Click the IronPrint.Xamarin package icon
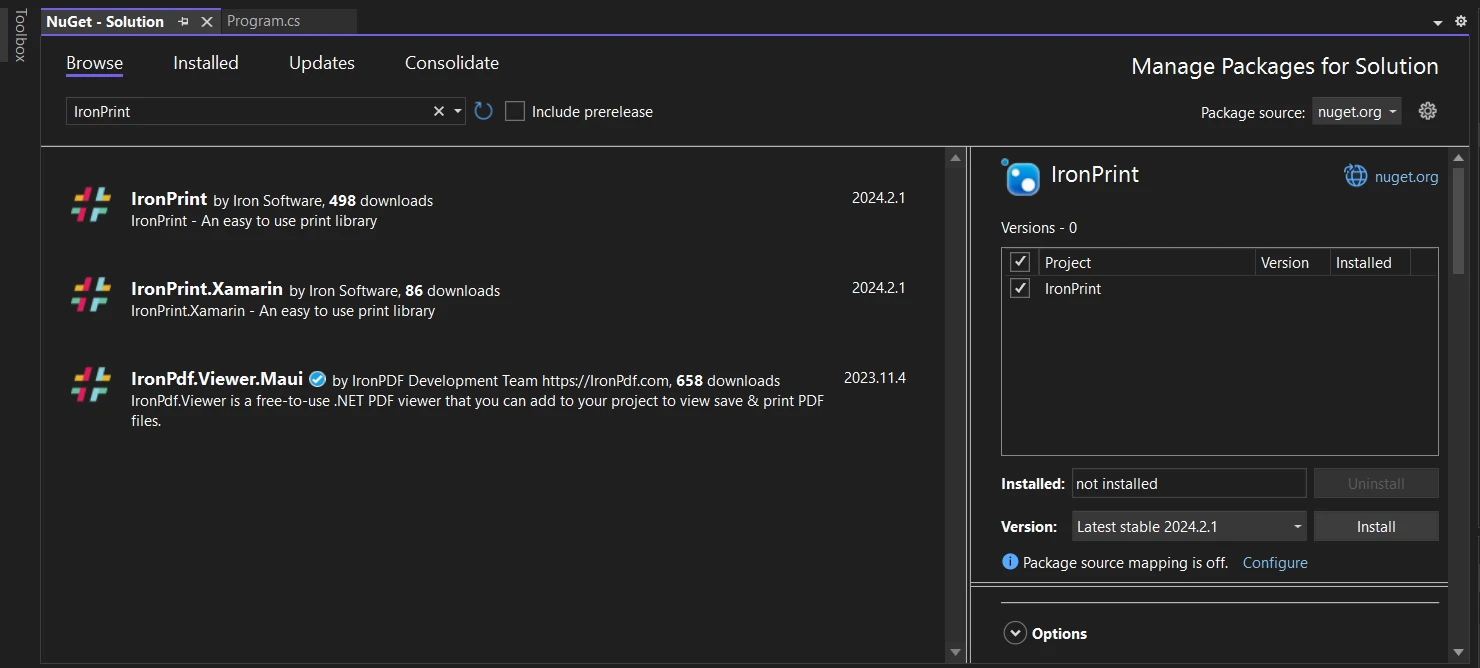The width and height of the screenshot is (1480, 668). pos(91,294)
